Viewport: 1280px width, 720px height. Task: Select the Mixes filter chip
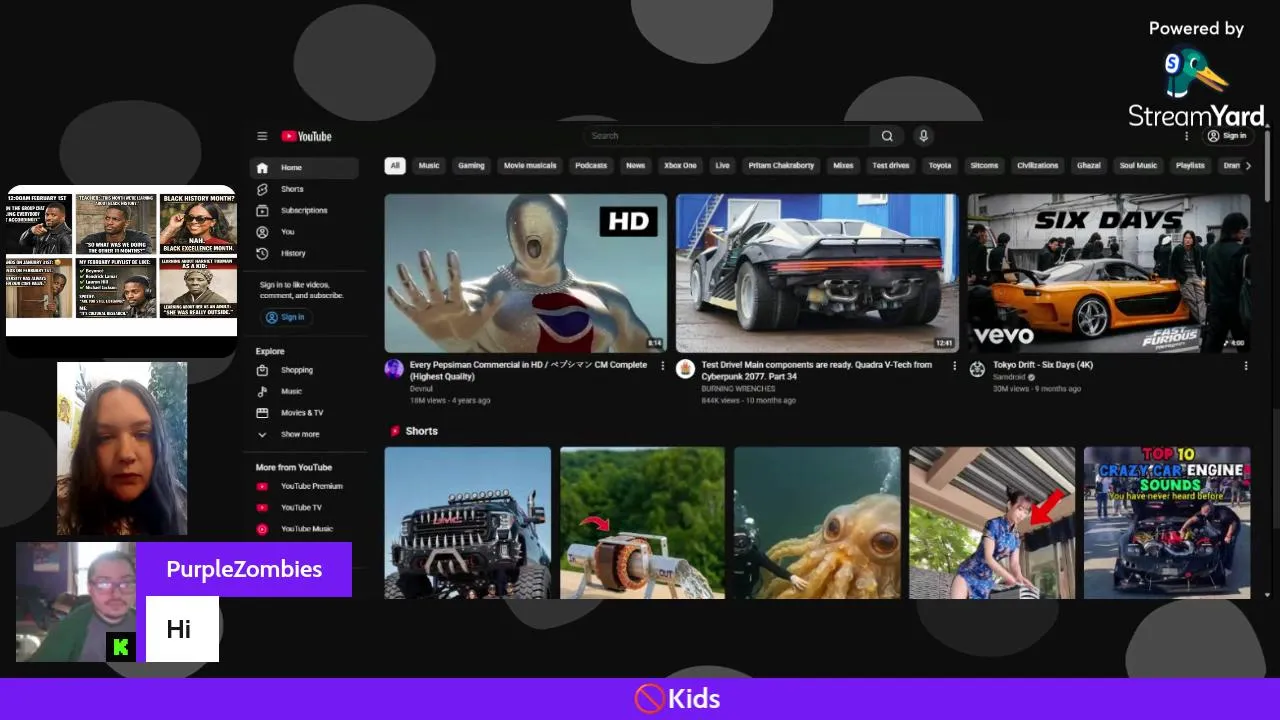click(x=843, y=166)
